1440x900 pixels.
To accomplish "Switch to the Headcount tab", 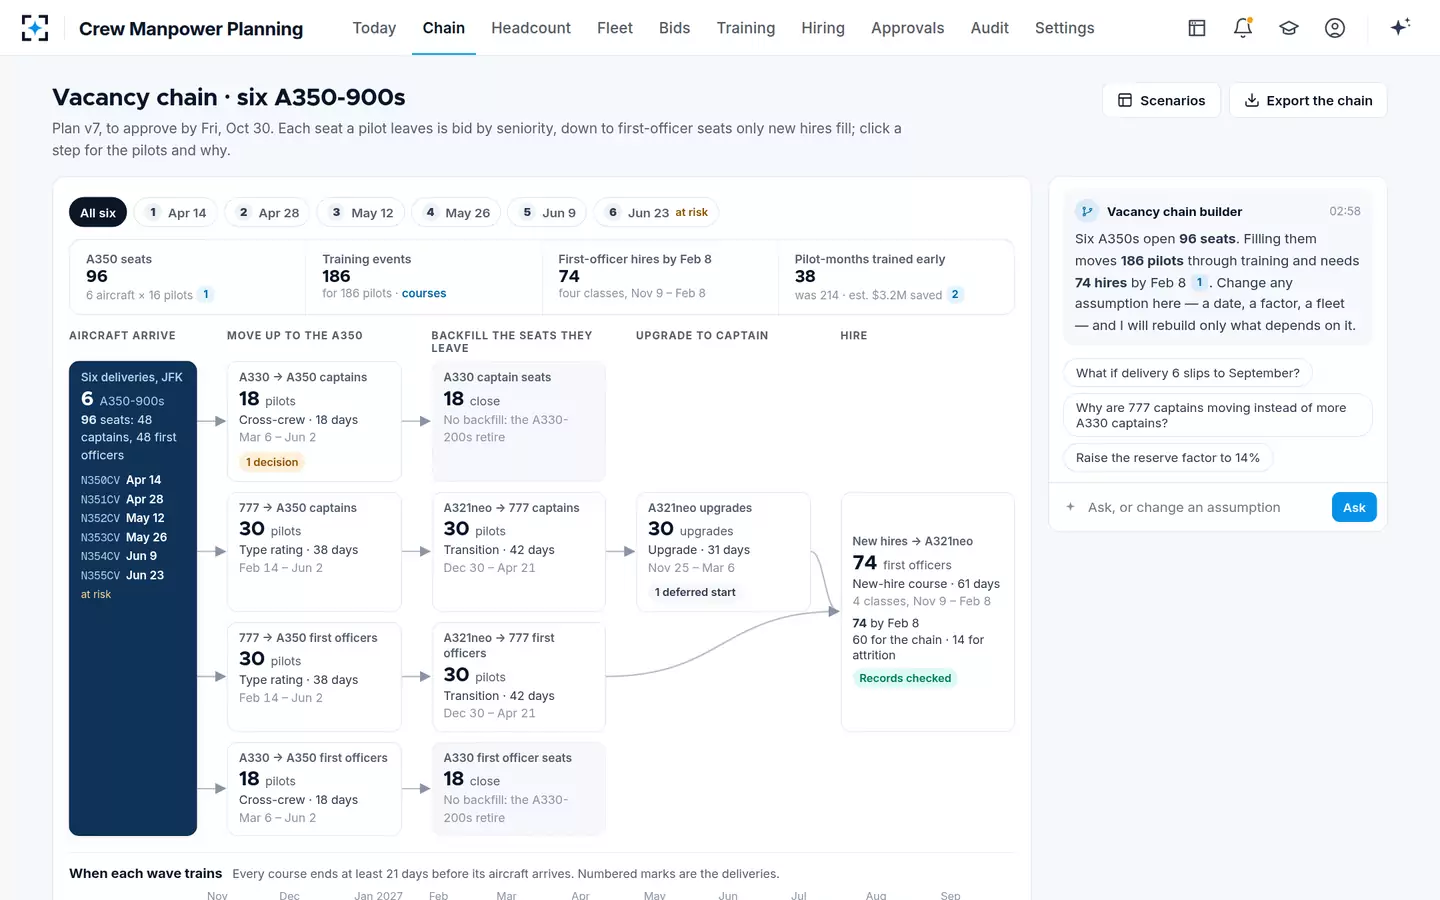I will pos(531,28).
